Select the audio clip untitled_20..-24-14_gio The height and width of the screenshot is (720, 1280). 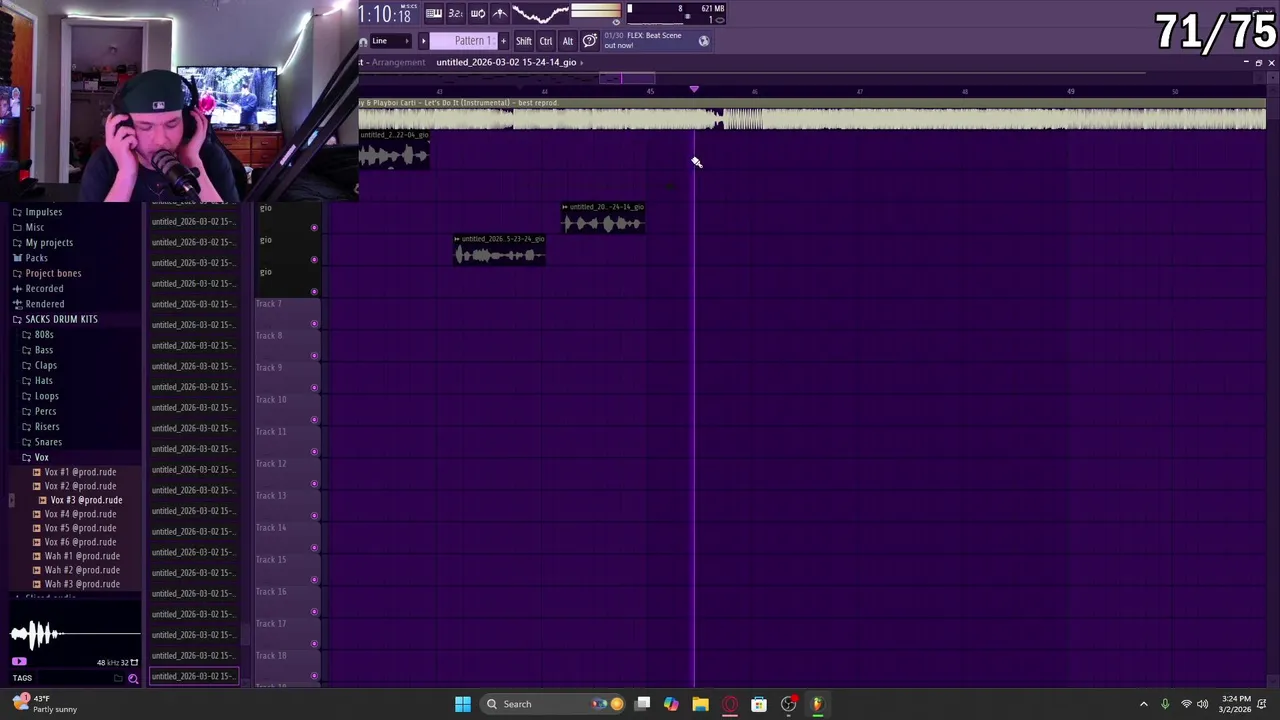pos(603,218)
